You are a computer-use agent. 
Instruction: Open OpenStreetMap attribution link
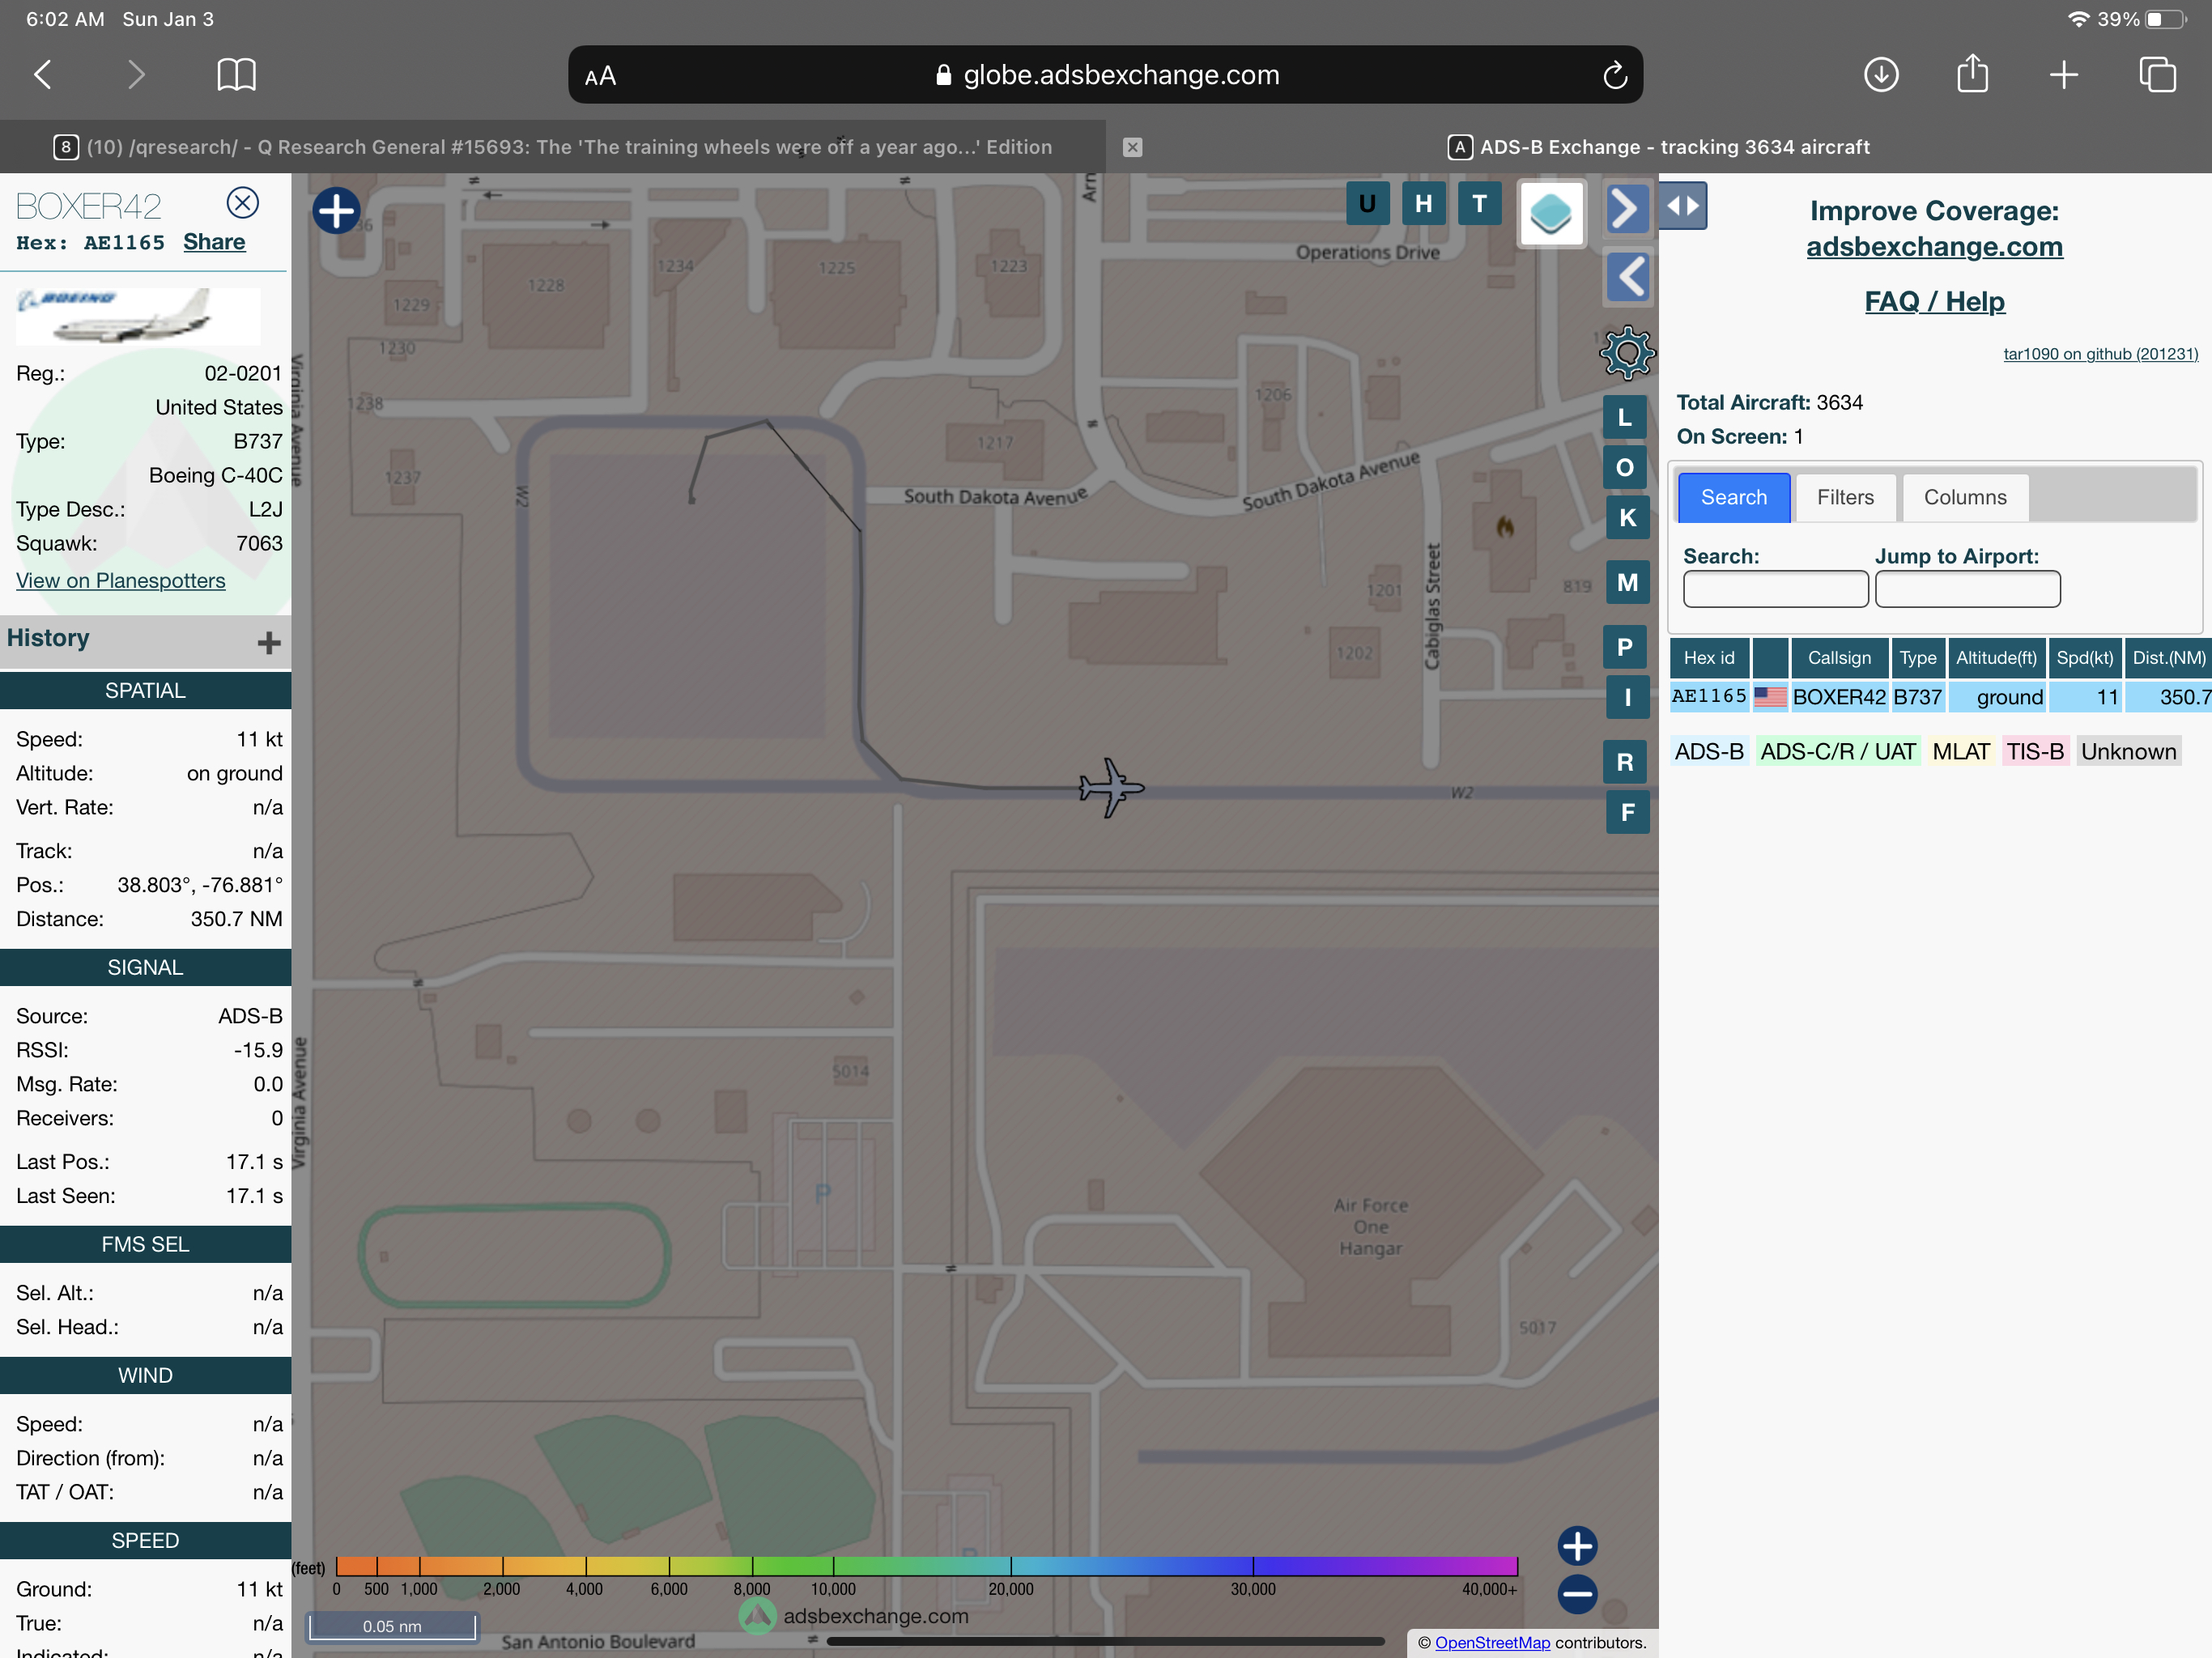coord(1492,1642)
